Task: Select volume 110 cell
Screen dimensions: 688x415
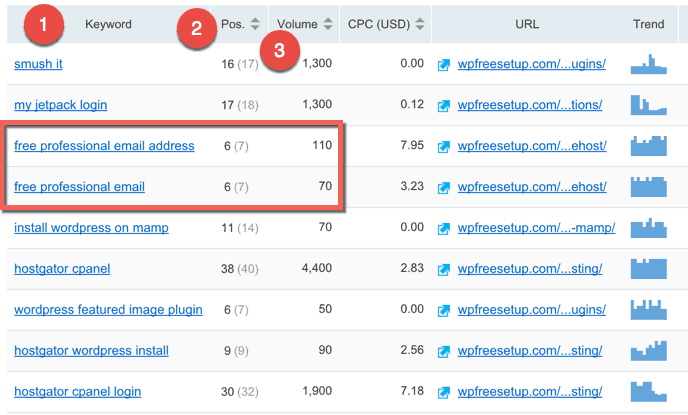Action: [x=322, y=145]
